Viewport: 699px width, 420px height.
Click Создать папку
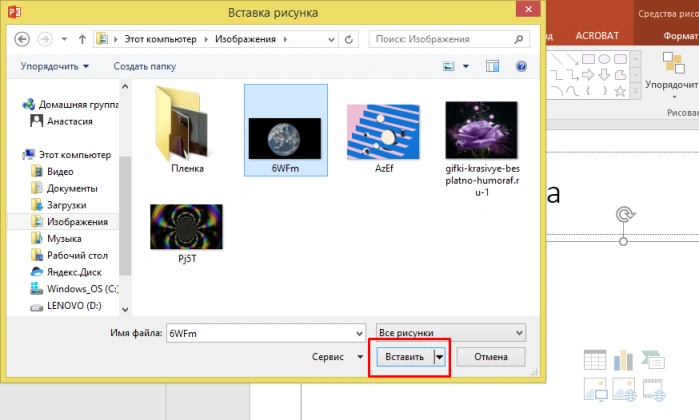click(144, 66)
